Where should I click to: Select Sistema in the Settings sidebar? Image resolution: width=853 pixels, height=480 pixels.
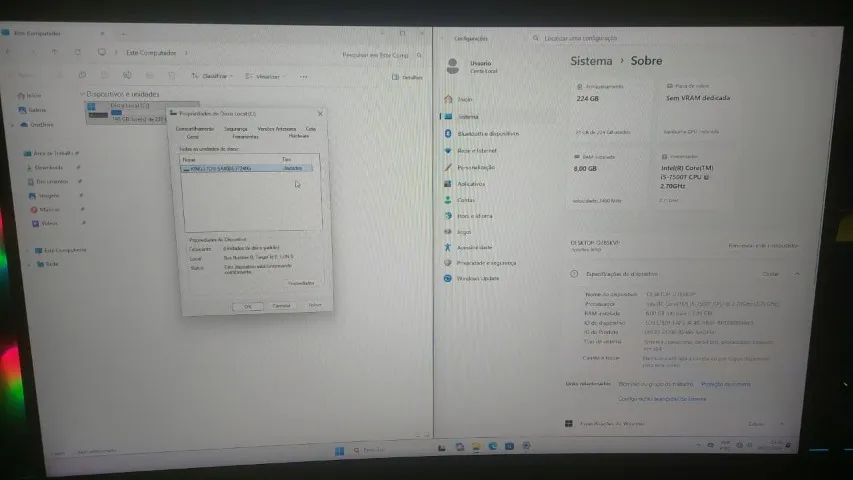pos(461,116)
